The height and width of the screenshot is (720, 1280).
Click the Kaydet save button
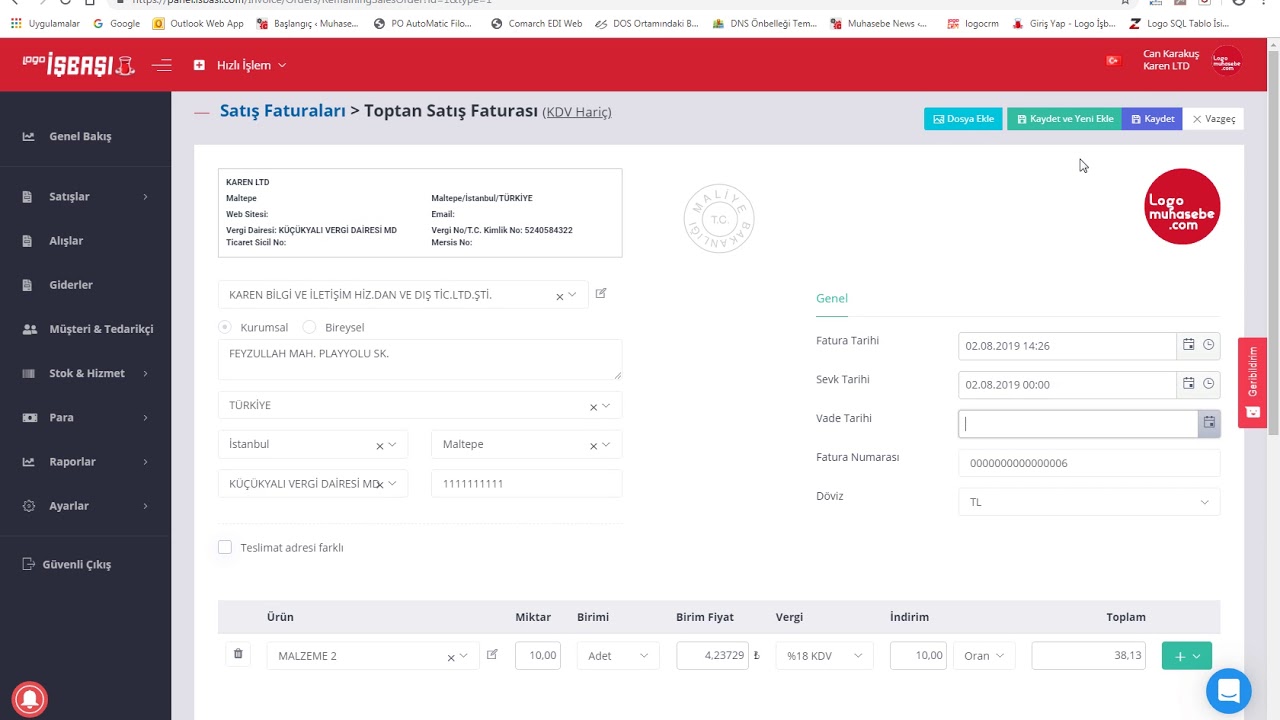(x=1152, y=119)
